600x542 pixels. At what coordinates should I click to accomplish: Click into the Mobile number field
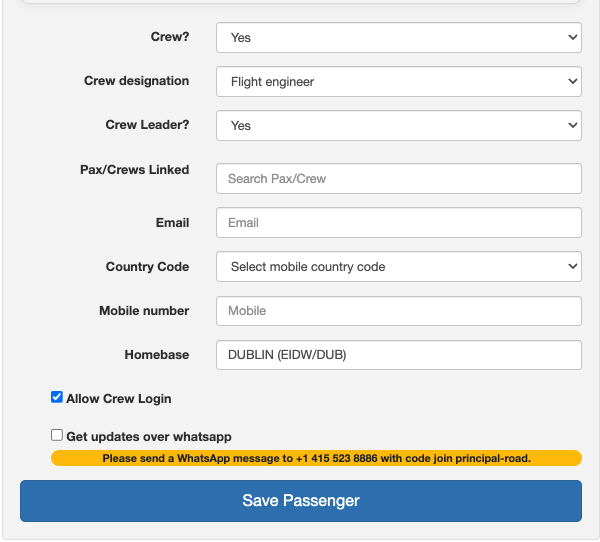coord(398,311)
